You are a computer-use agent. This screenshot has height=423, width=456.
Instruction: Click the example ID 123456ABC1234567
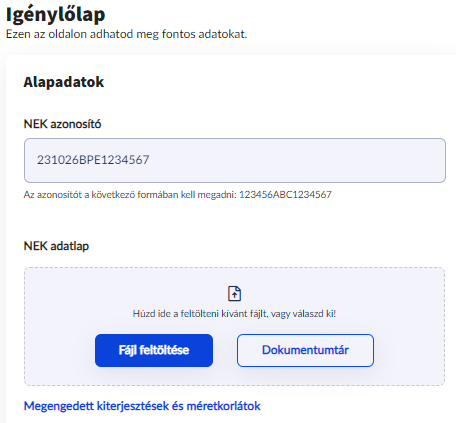pyautogui.click(x=285, y=194)
